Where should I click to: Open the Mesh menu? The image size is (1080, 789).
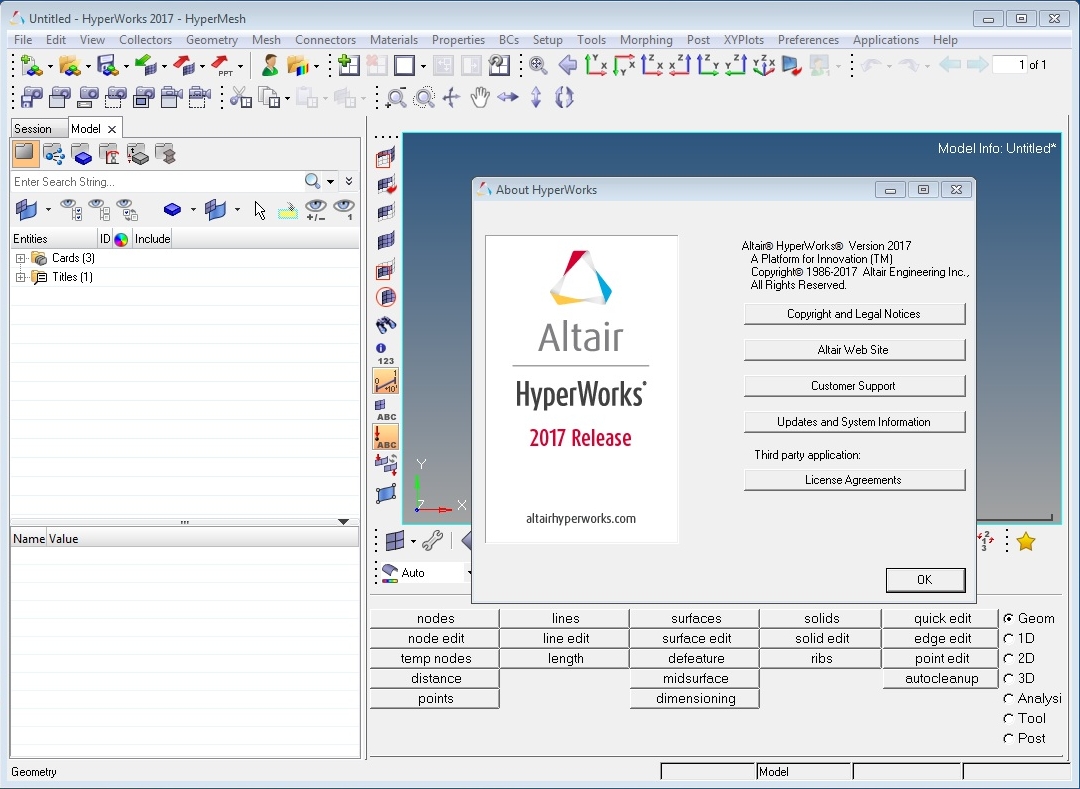tap(266, 40)
